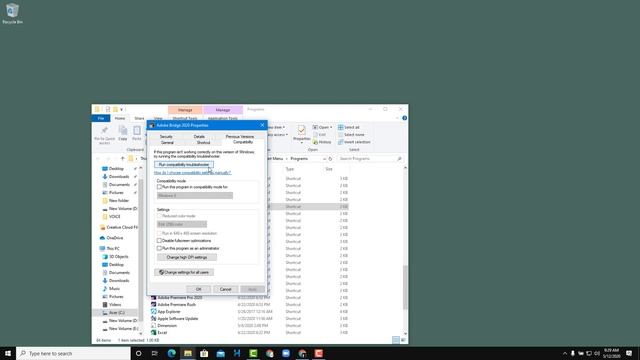Select the Compatibility tab
Viewport: 640px width, 360px height.
point(243,142)
